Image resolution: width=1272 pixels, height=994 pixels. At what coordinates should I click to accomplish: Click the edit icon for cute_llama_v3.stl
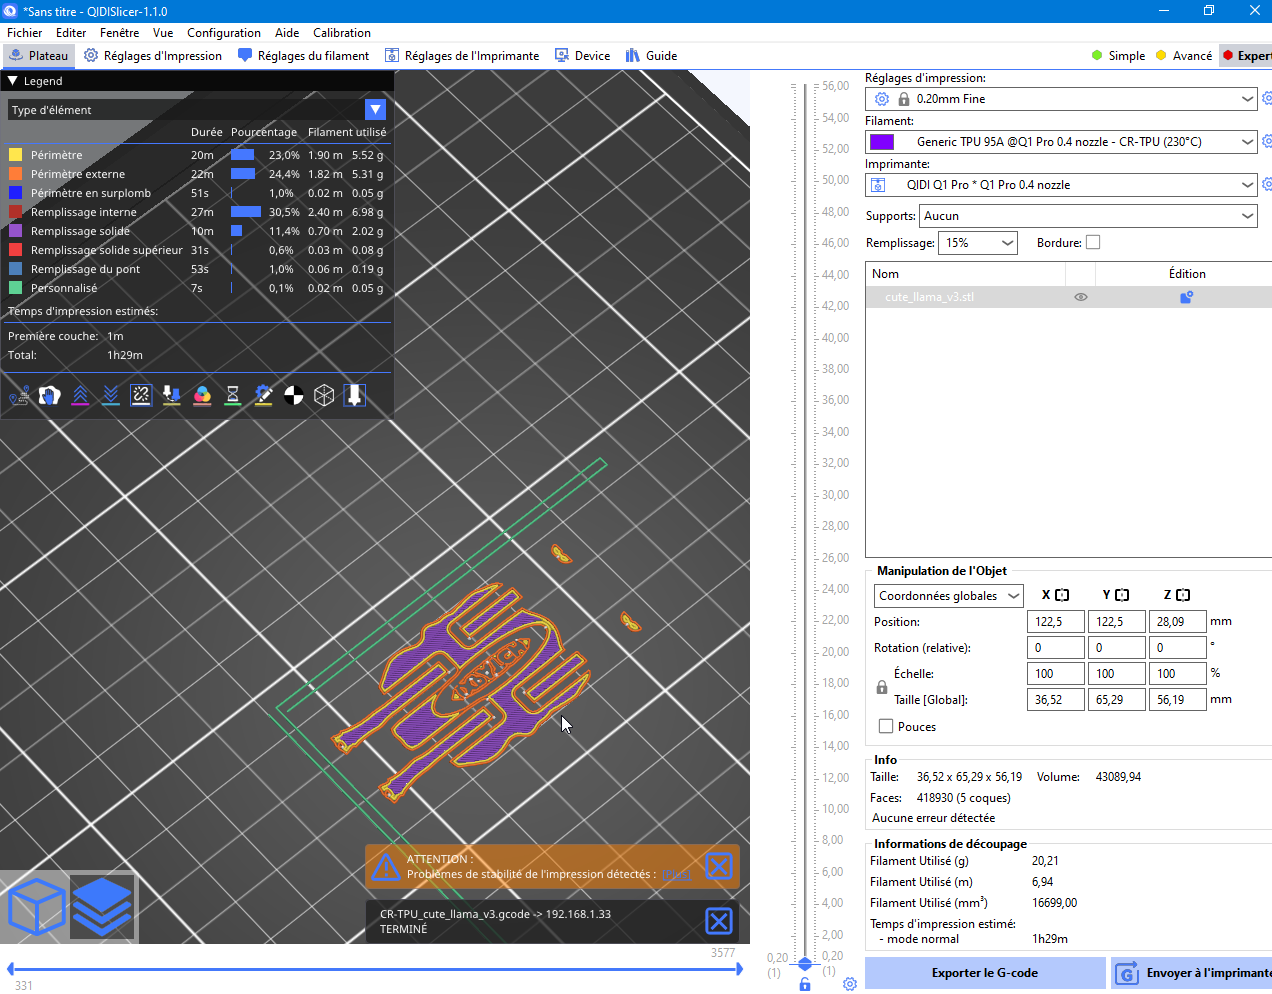pos(1186,297)
